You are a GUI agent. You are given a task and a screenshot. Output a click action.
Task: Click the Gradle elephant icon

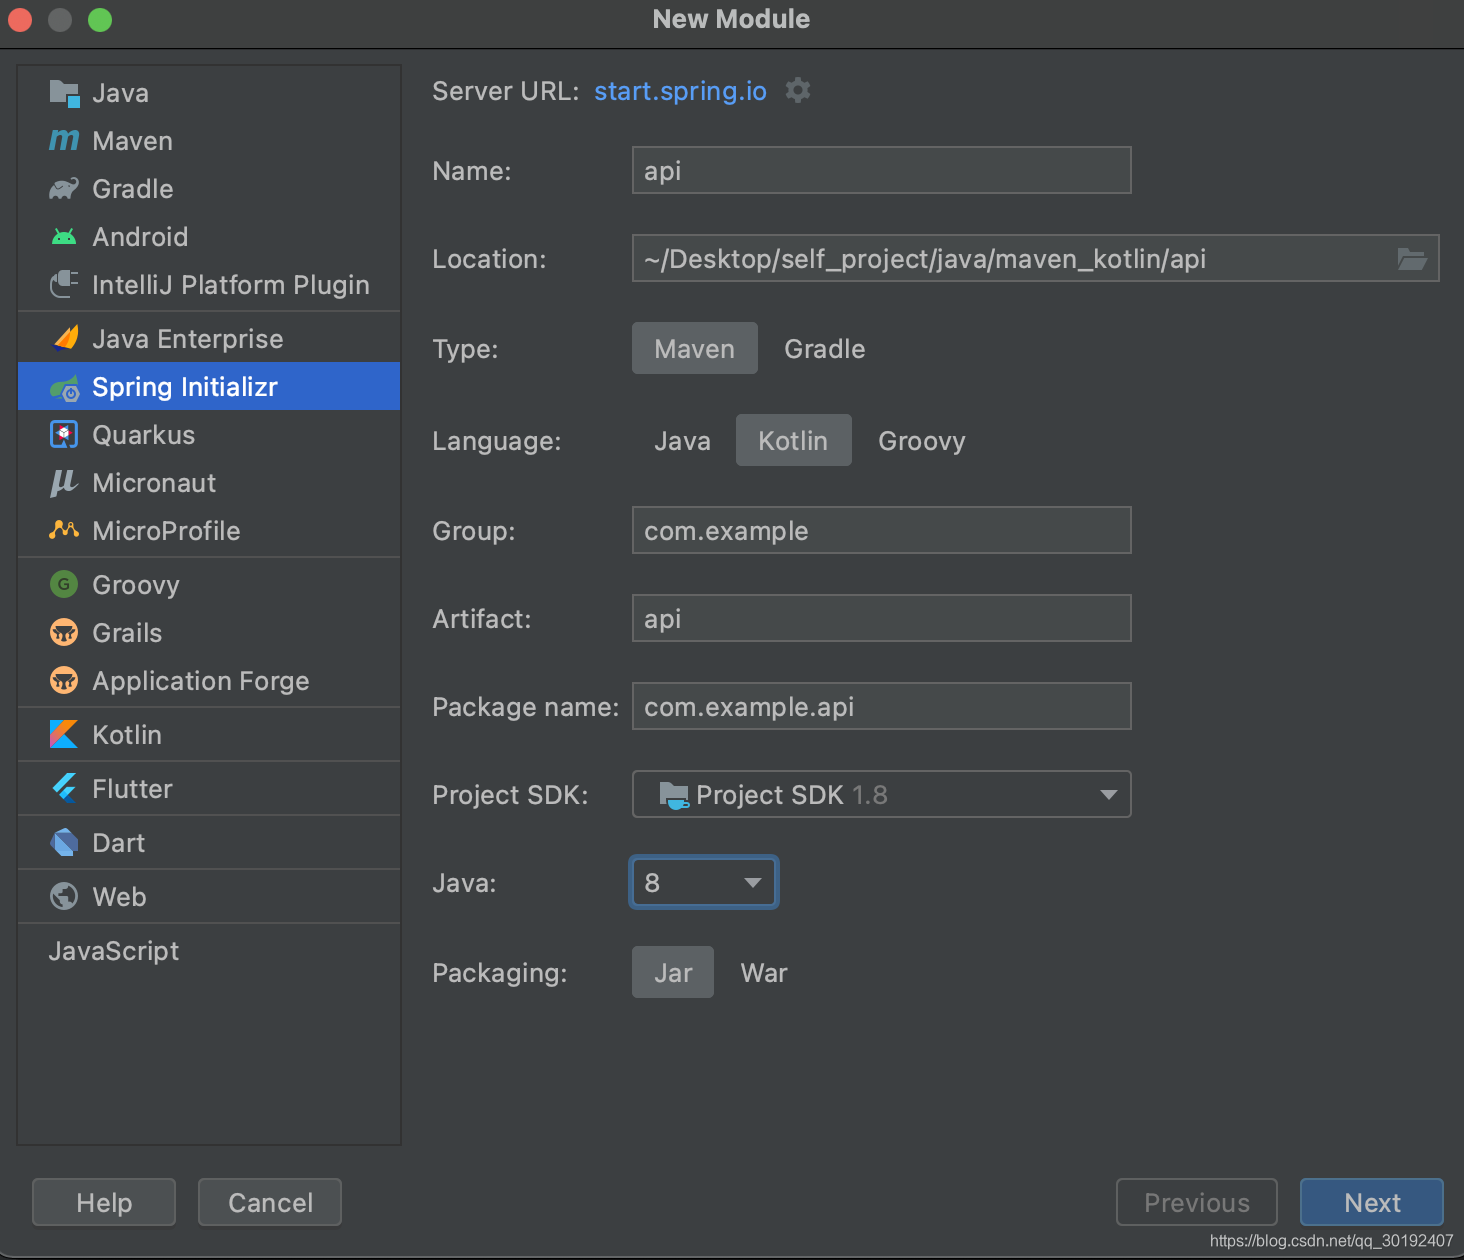tap(64, 189)
